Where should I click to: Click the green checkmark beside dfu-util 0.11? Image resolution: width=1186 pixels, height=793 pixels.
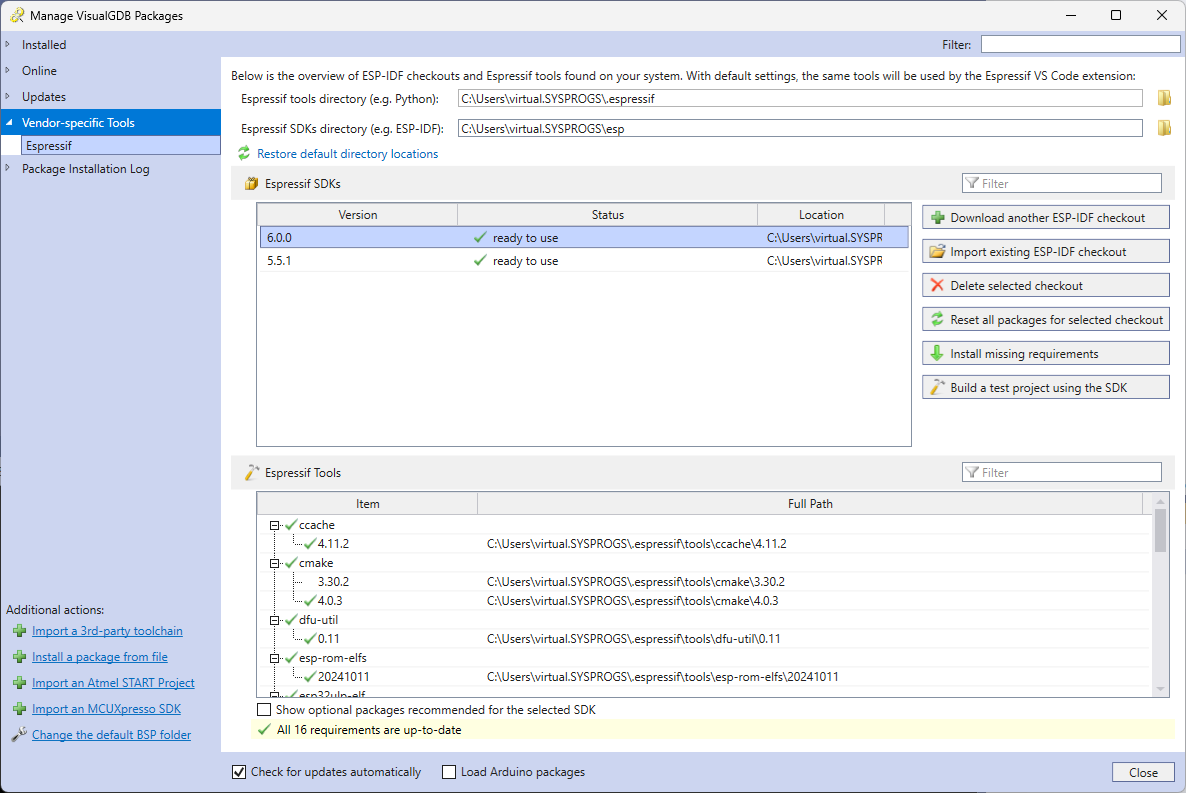click(x=309, y=639)
